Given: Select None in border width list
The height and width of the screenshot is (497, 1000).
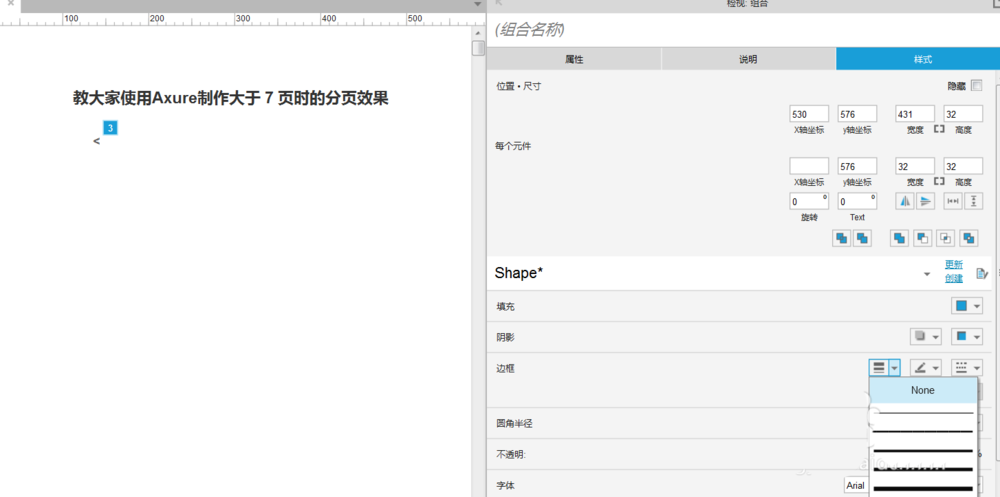Looking at the screenshot, I should coord(923,390).
